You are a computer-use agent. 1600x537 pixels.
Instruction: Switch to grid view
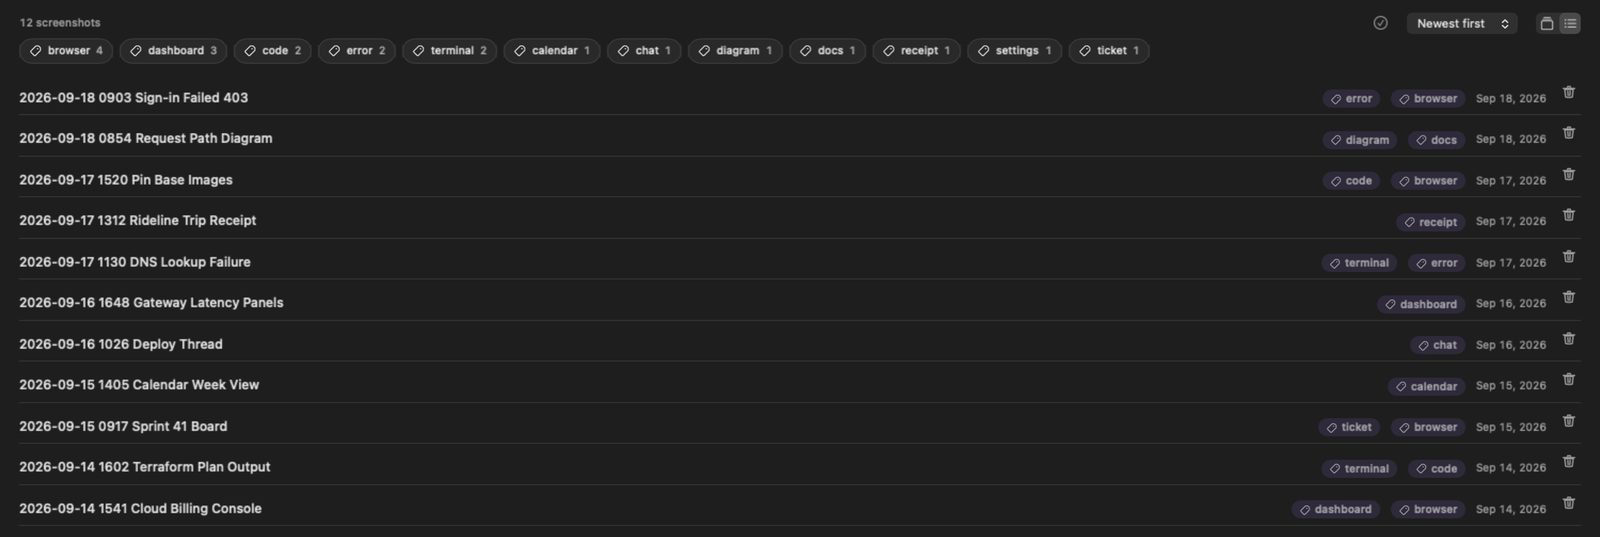tap(1547, 23)
